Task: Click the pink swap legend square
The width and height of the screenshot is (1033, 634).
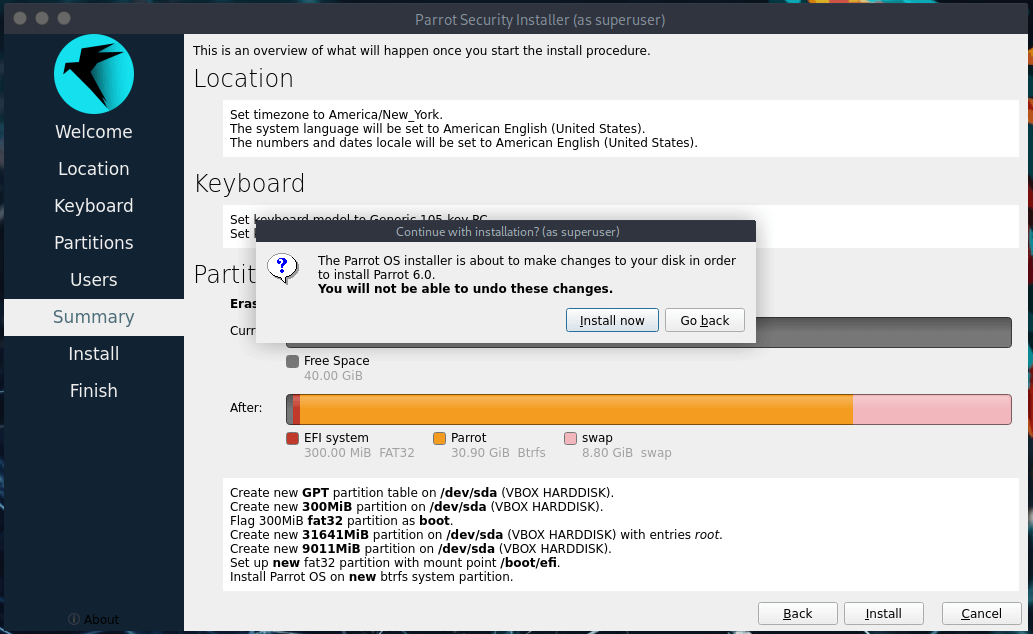Action: click(570, 438)
